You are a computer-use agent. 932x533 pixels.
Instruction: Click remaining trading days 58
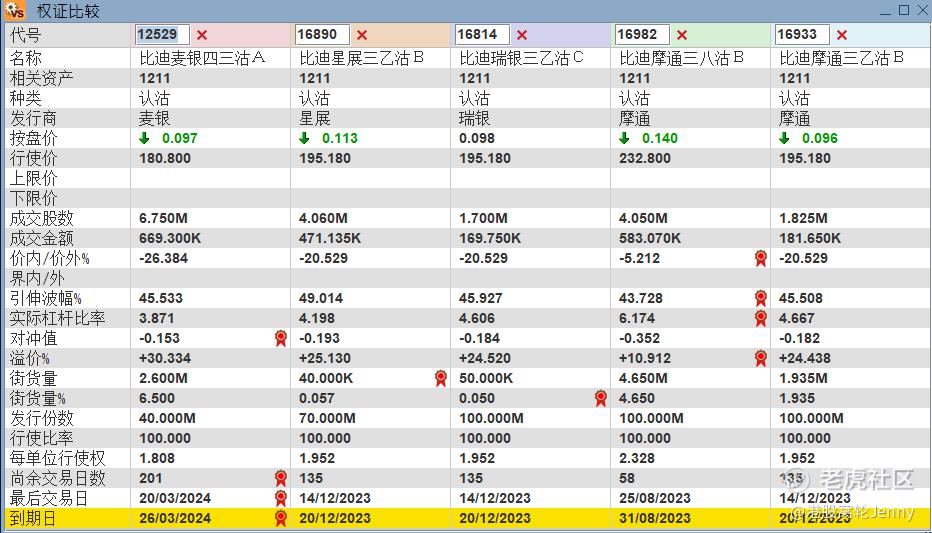point(626,478)
